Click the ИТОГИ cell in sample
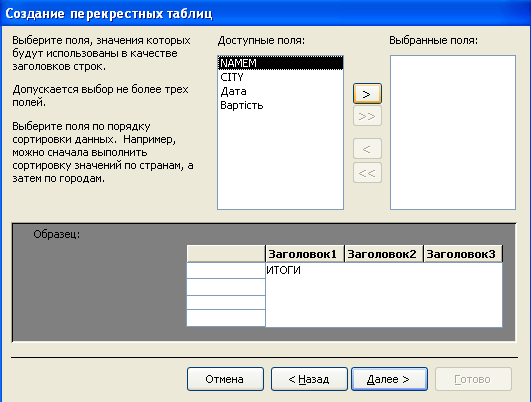 click(384, 295)
